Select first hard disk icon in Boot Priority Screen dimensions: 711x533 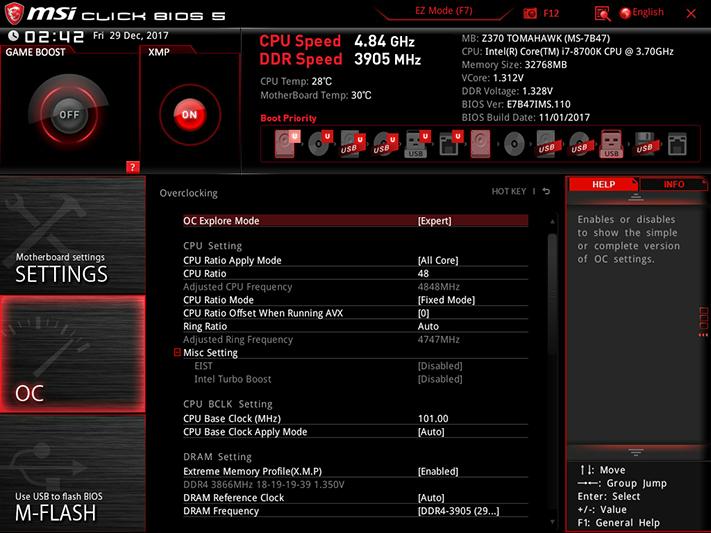click(285, 144)
